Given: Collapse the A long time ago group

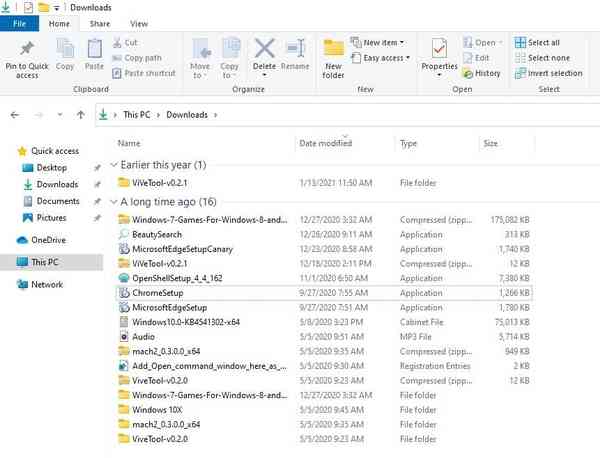Looking at the screenshot, I should tap(114, 202).
